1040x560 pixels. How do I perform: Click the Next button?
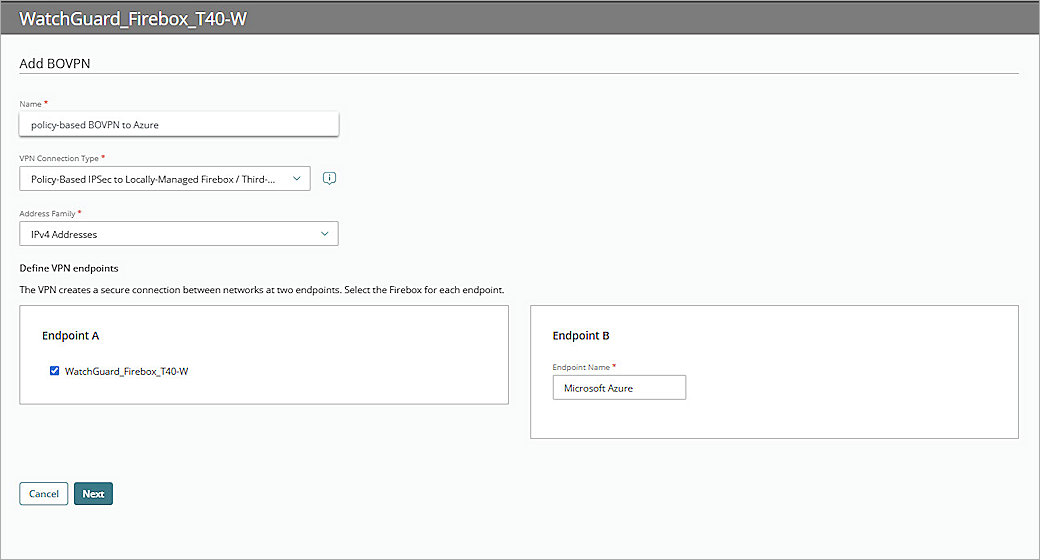94,494
